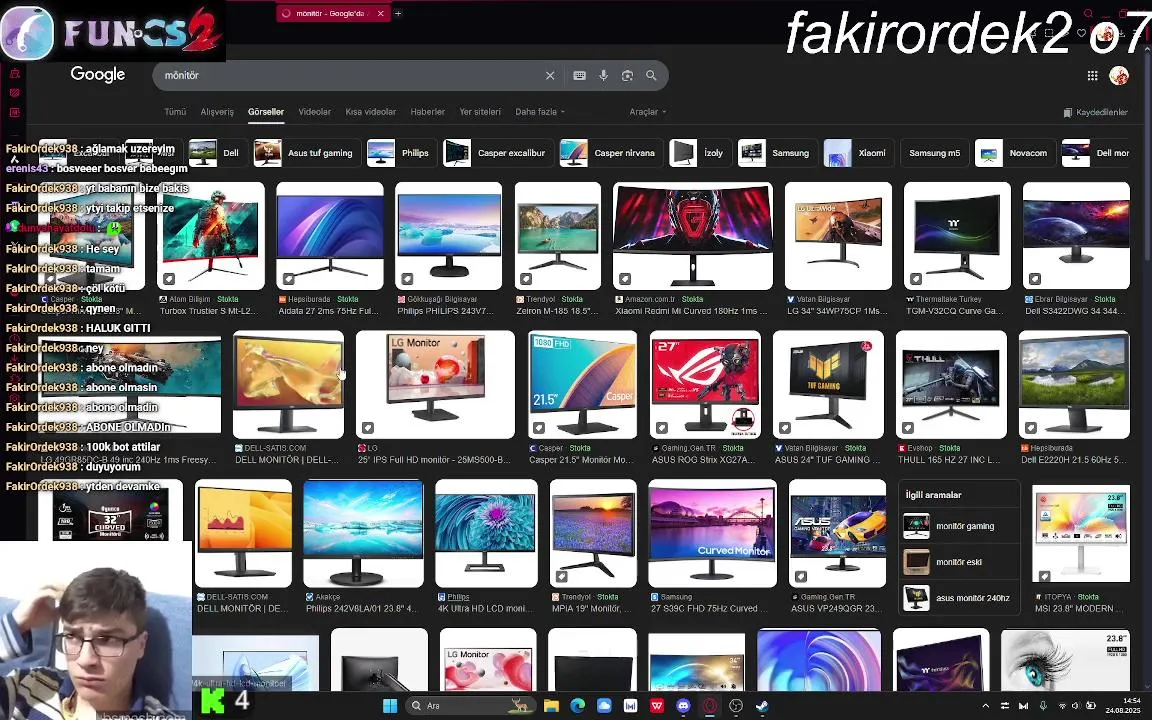
Task: Open the Xiaomi Redmi Mi Curved monitor image
Action: pos(693,236)
